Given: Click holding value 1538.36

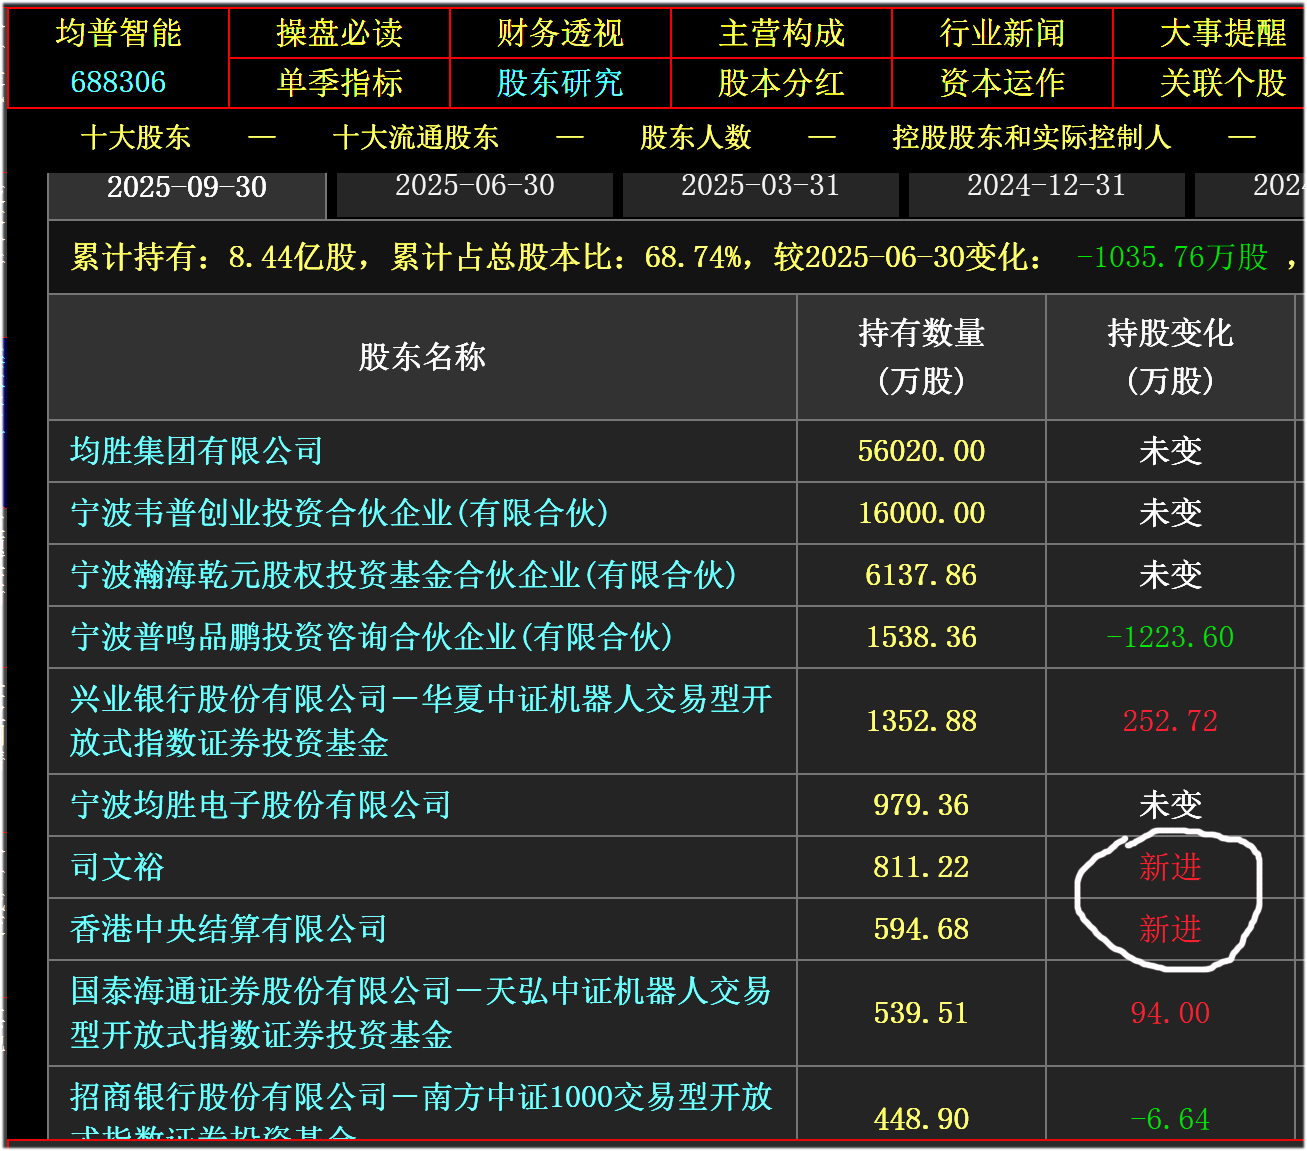Looking at the screenshot, I should coord(921,637).
